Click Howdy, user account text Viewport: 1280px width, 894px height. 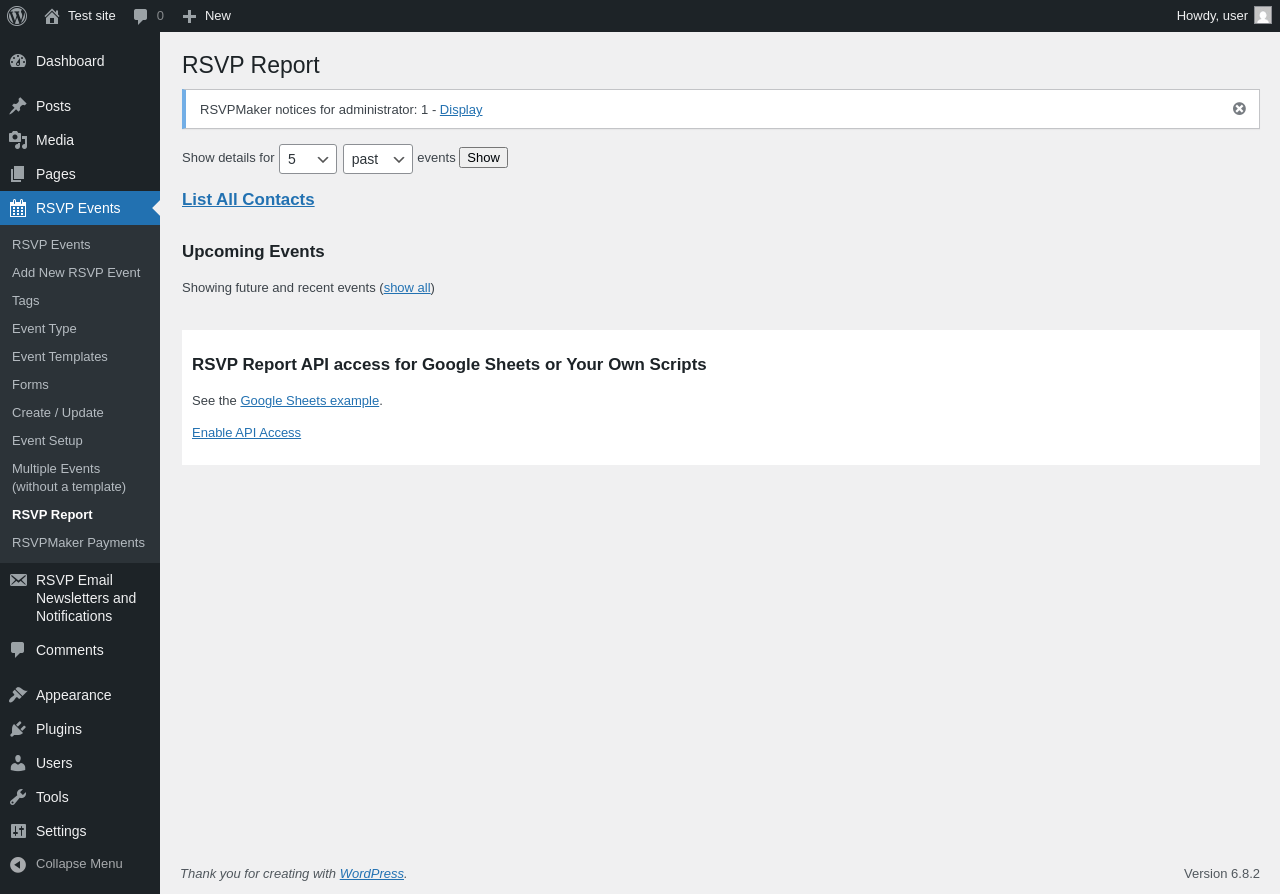[x=1212, y=16]
